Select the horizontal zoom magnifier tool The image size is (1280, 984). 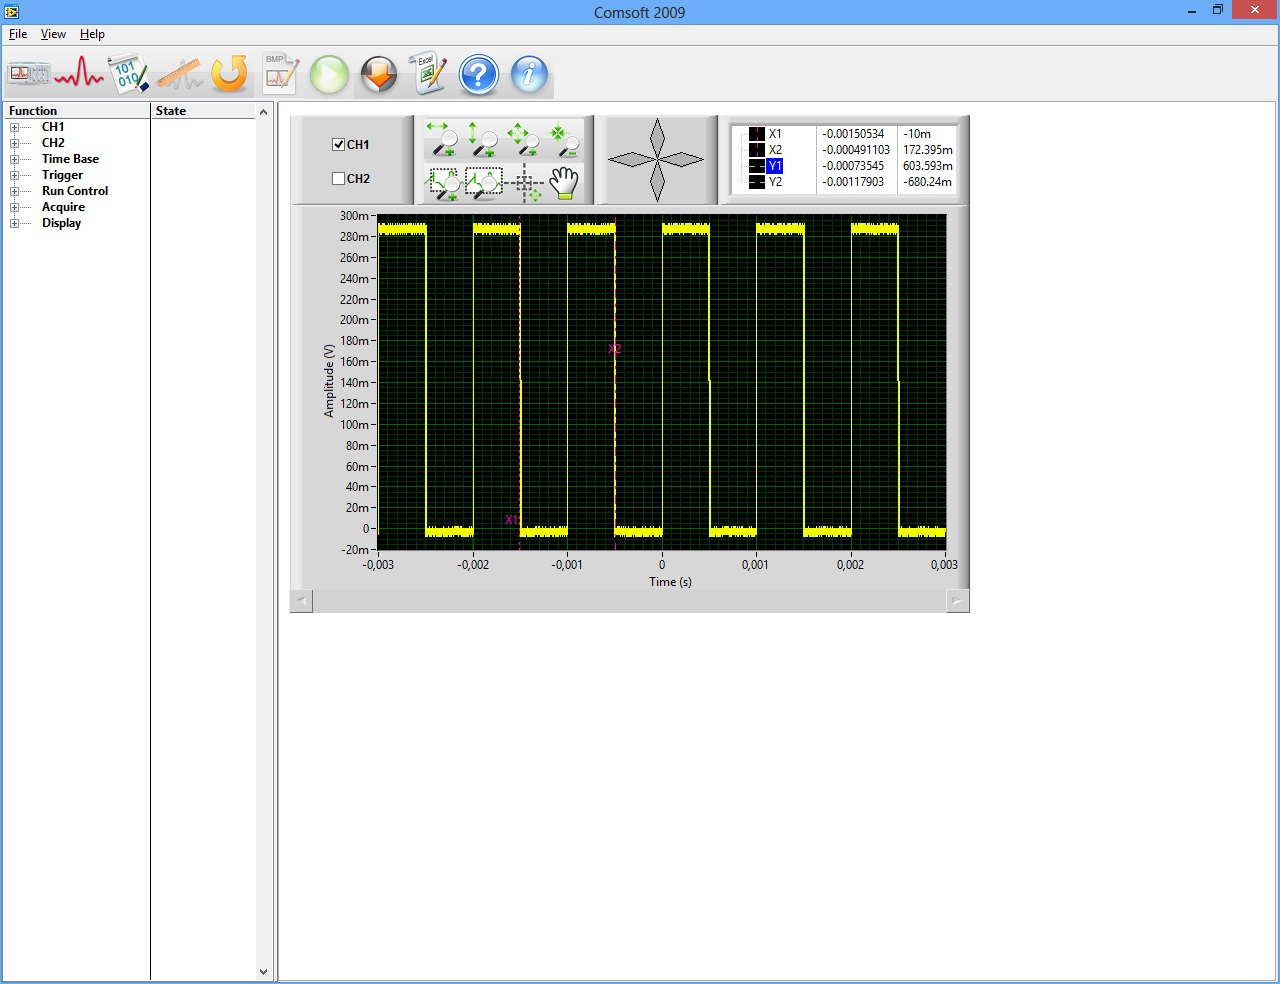442,140
